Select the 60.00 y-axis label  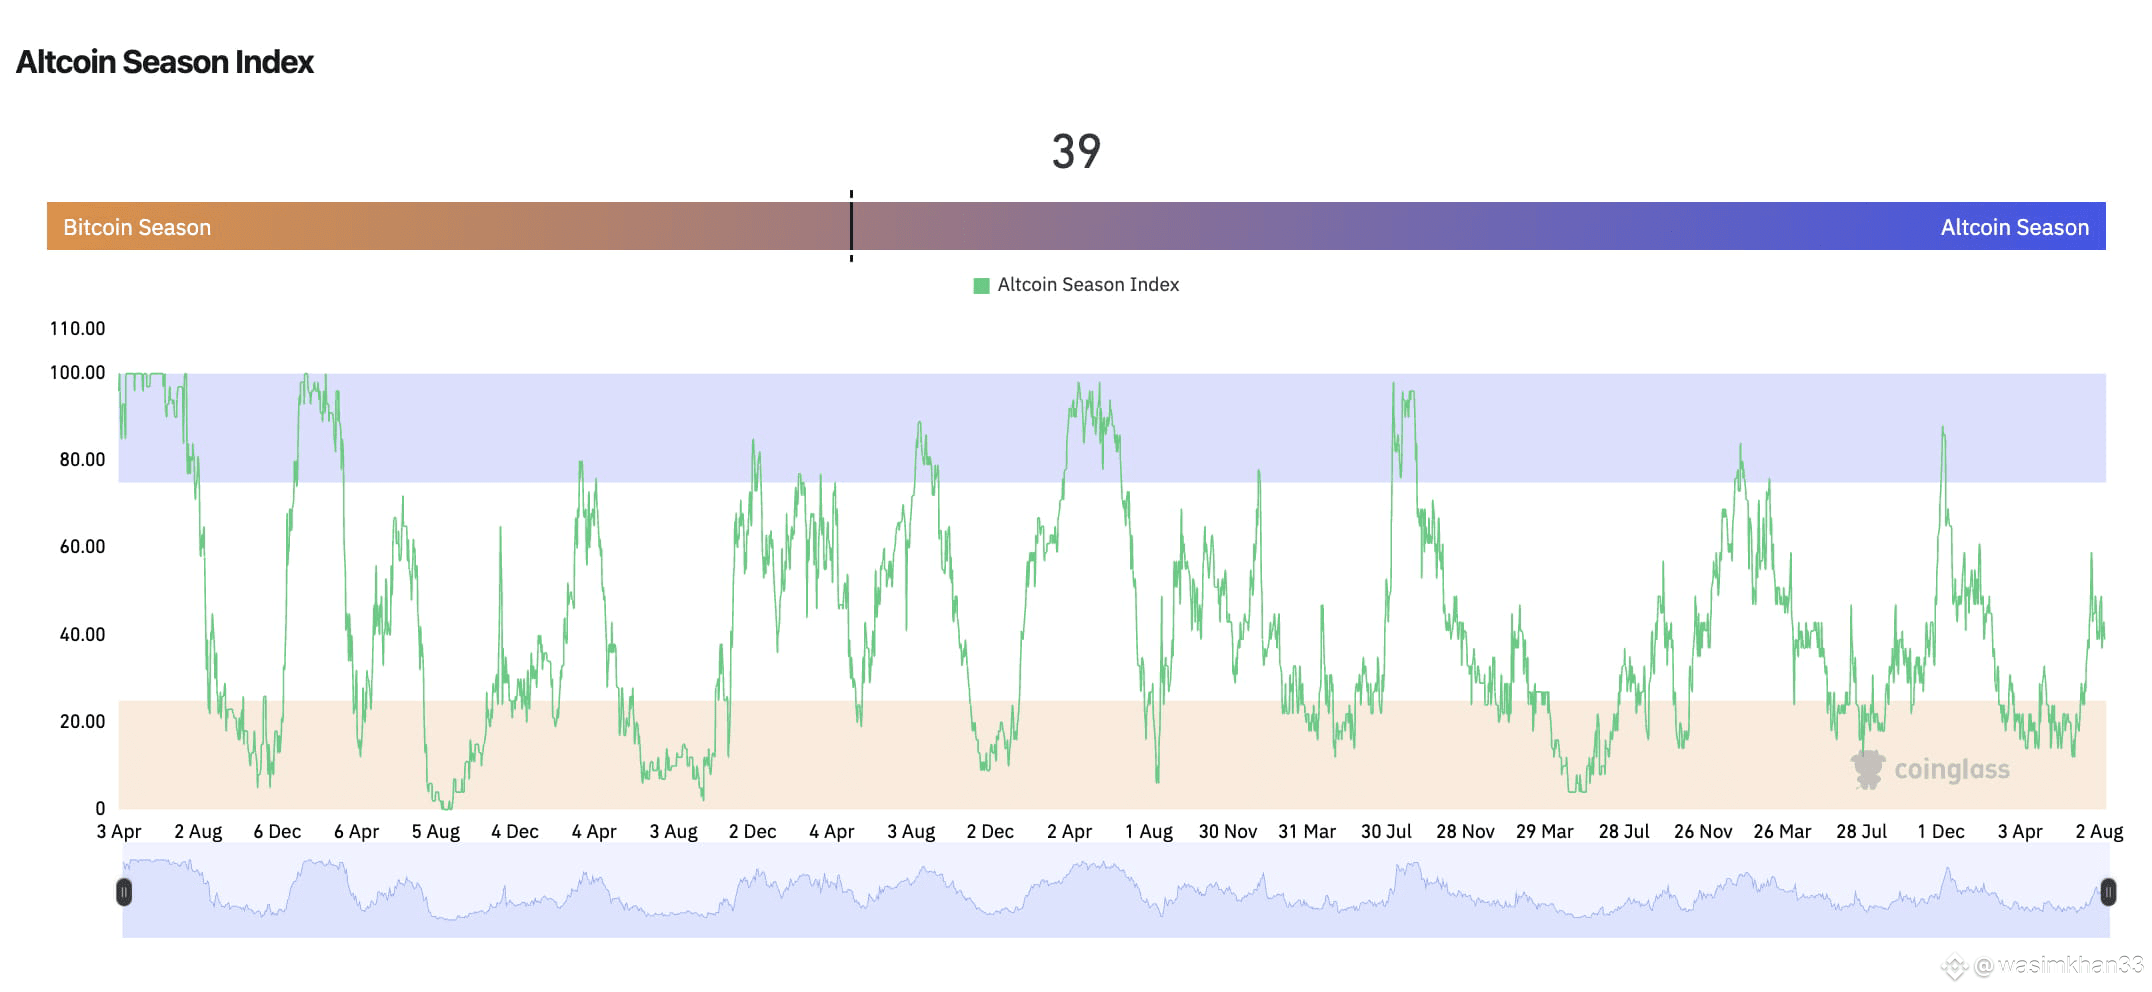pyautogui.click(x=82, y=547)
